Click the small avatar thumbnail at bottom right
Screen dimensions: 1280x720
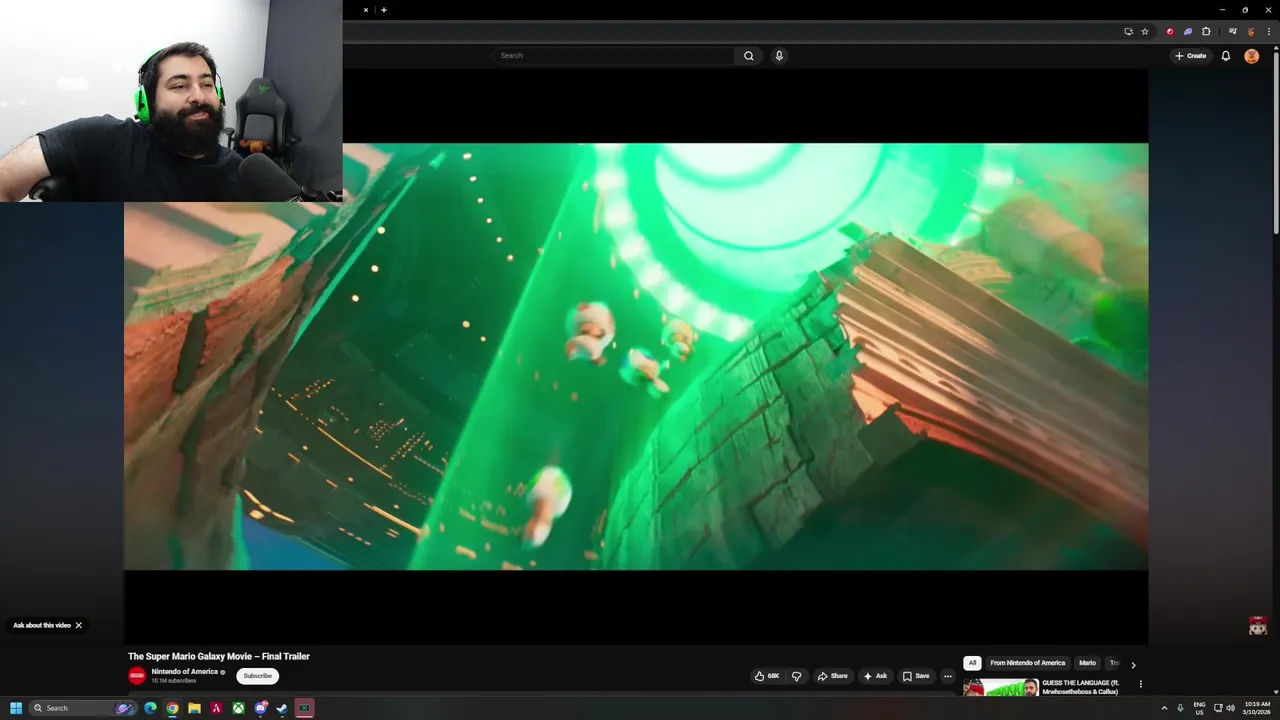1258,626
